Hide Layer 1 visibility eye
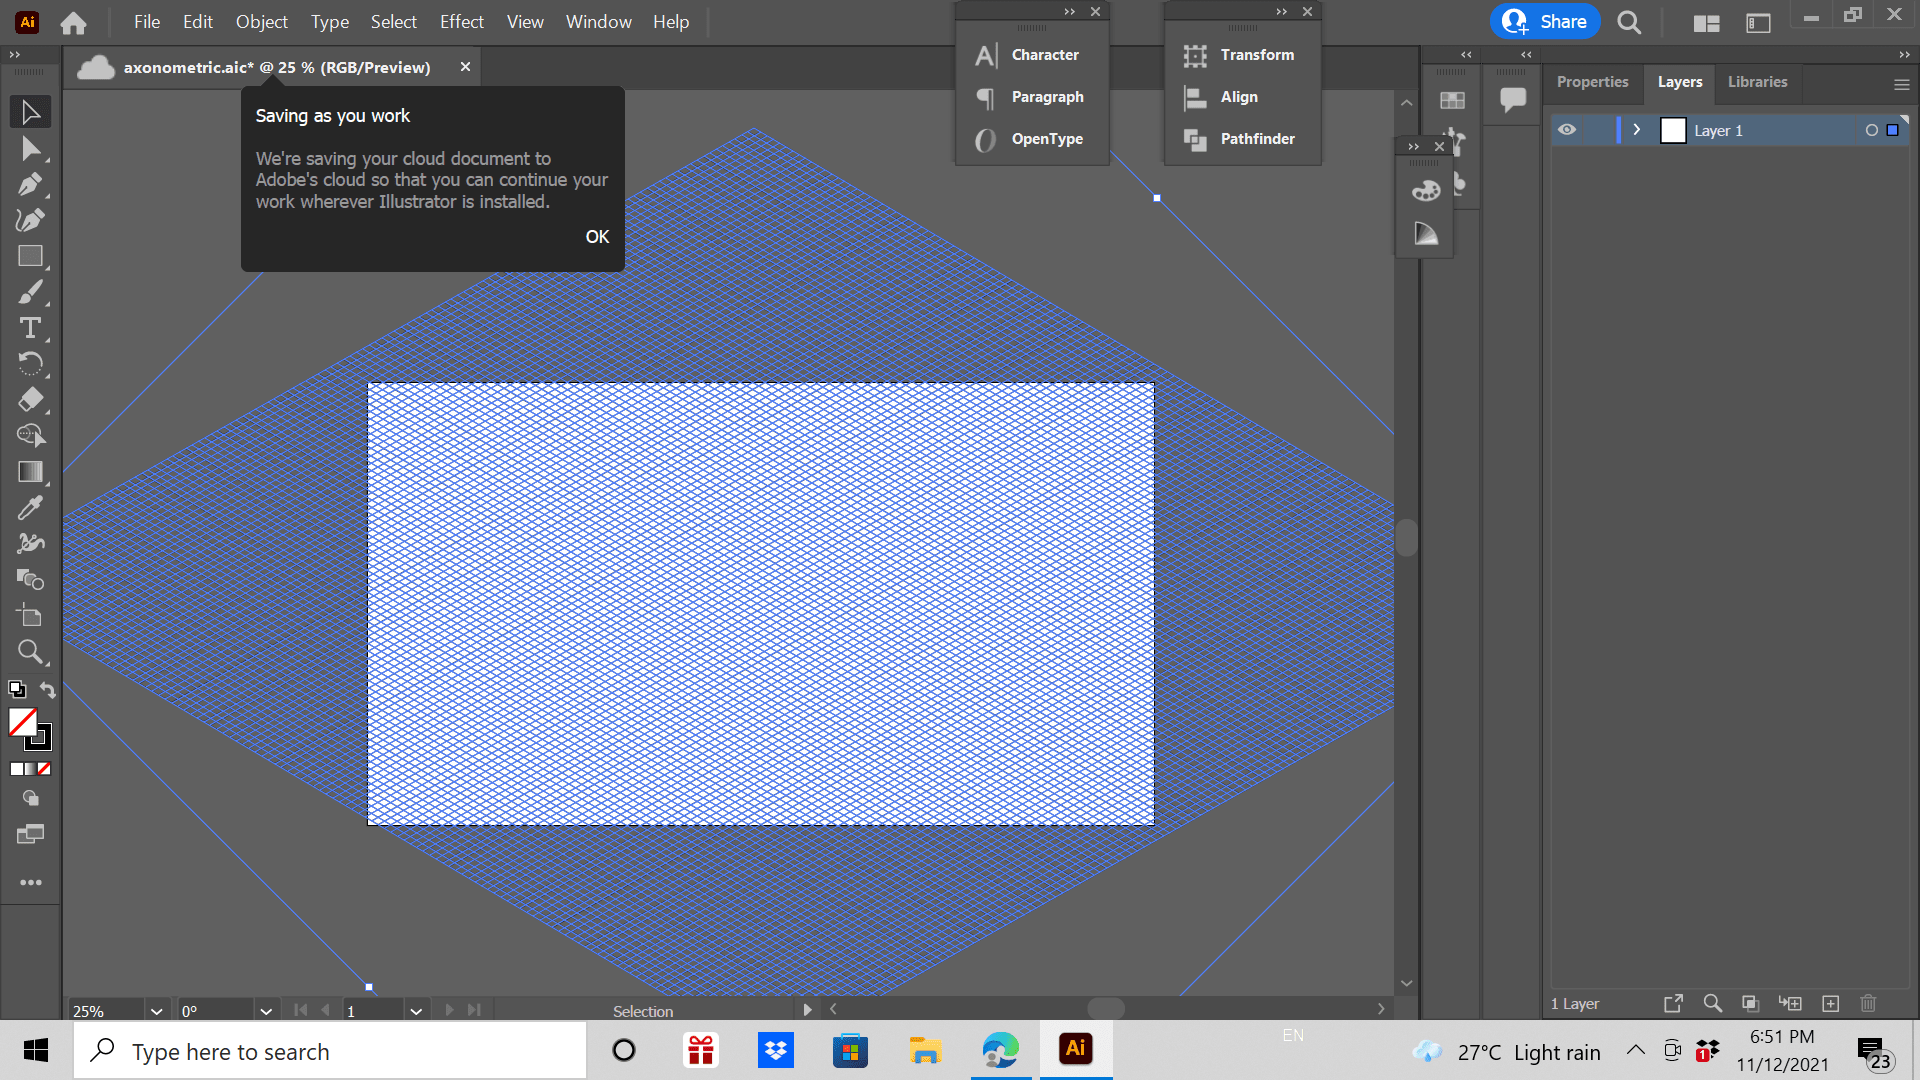Viewport: 1920px width, 1080px height. [1567, 130]
